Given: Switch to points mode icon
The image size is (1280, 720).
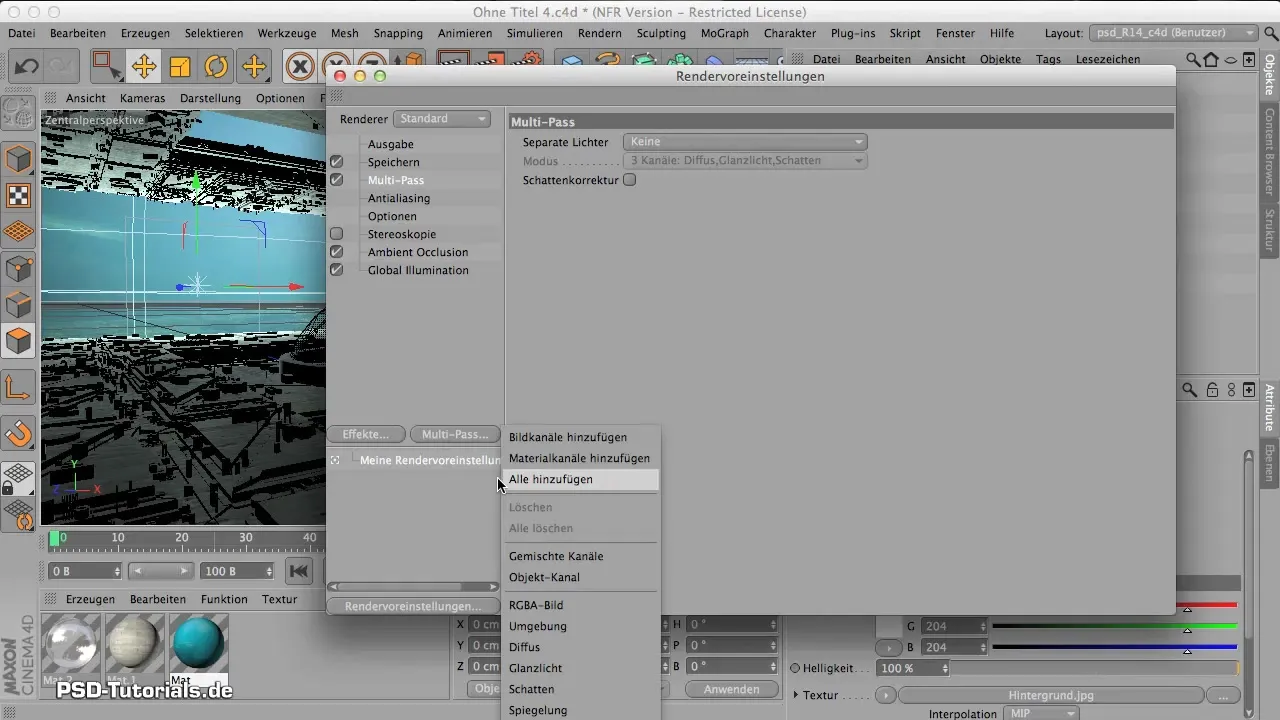Looking at the screenshot, I should pos(18,268).
